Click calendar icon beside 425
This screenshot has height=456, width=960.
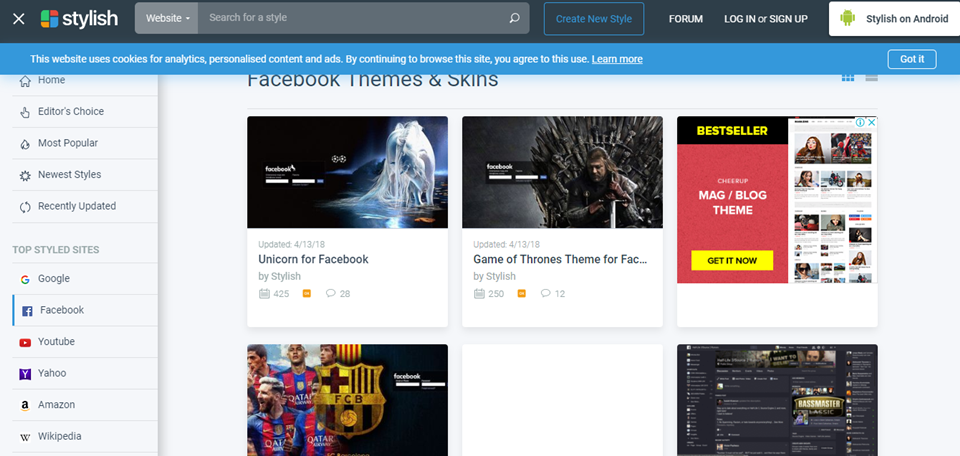264,294
